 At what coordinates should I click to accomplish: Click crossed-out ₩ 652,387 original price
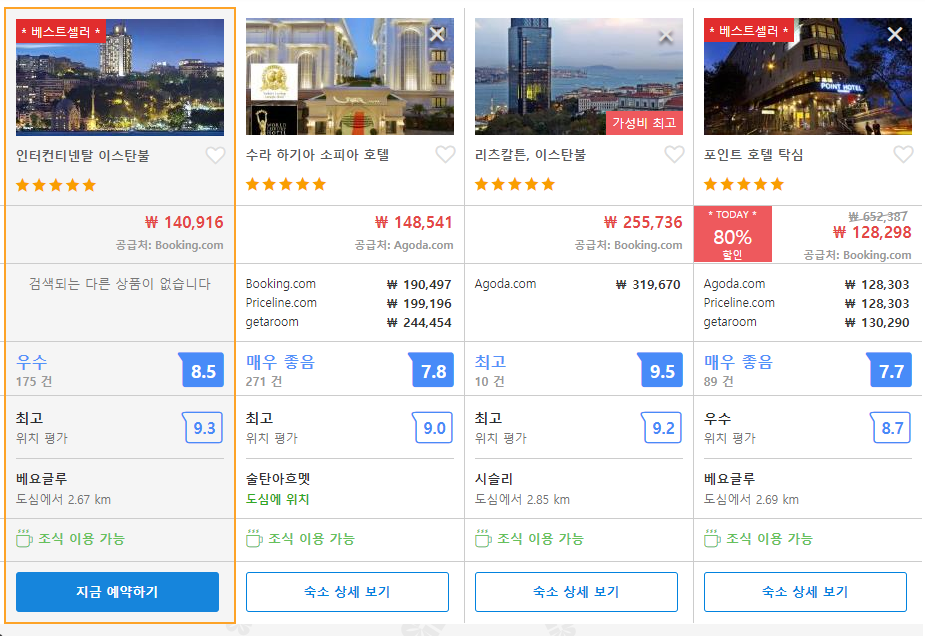[x=877, y=217]
